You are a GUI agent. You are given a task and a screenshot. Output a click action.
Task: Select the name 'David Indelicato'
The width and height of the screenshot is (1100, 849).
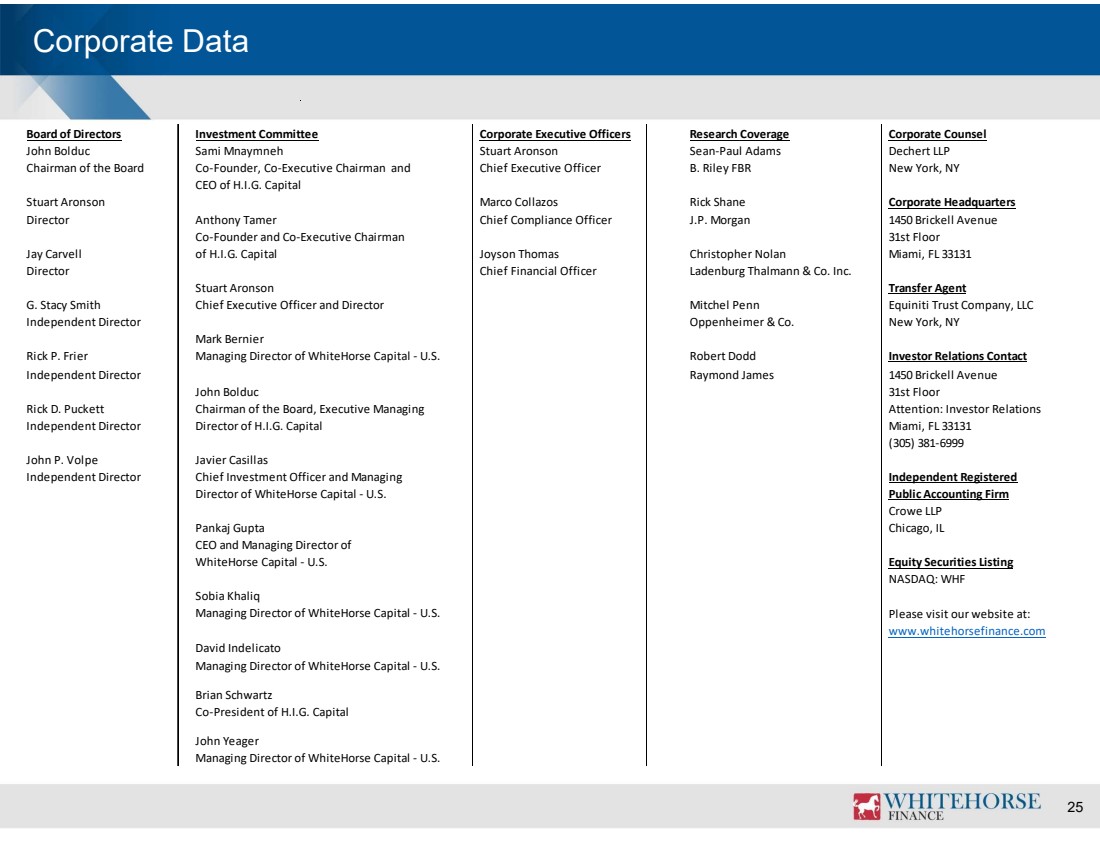click(238, 648)
